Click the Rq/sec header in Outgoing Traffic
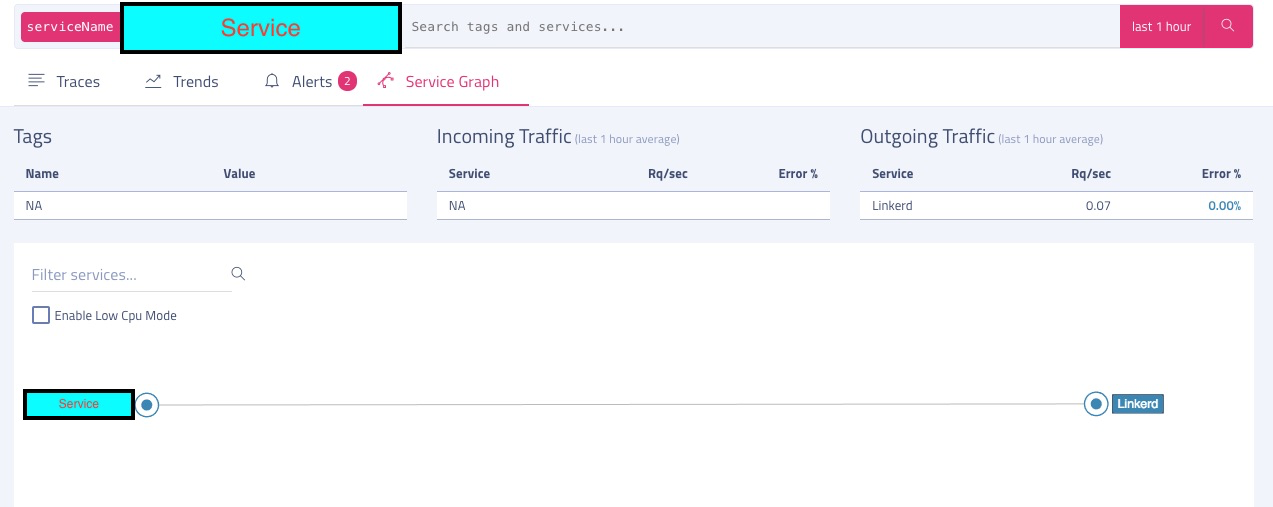 click(x=1091, y=174)
